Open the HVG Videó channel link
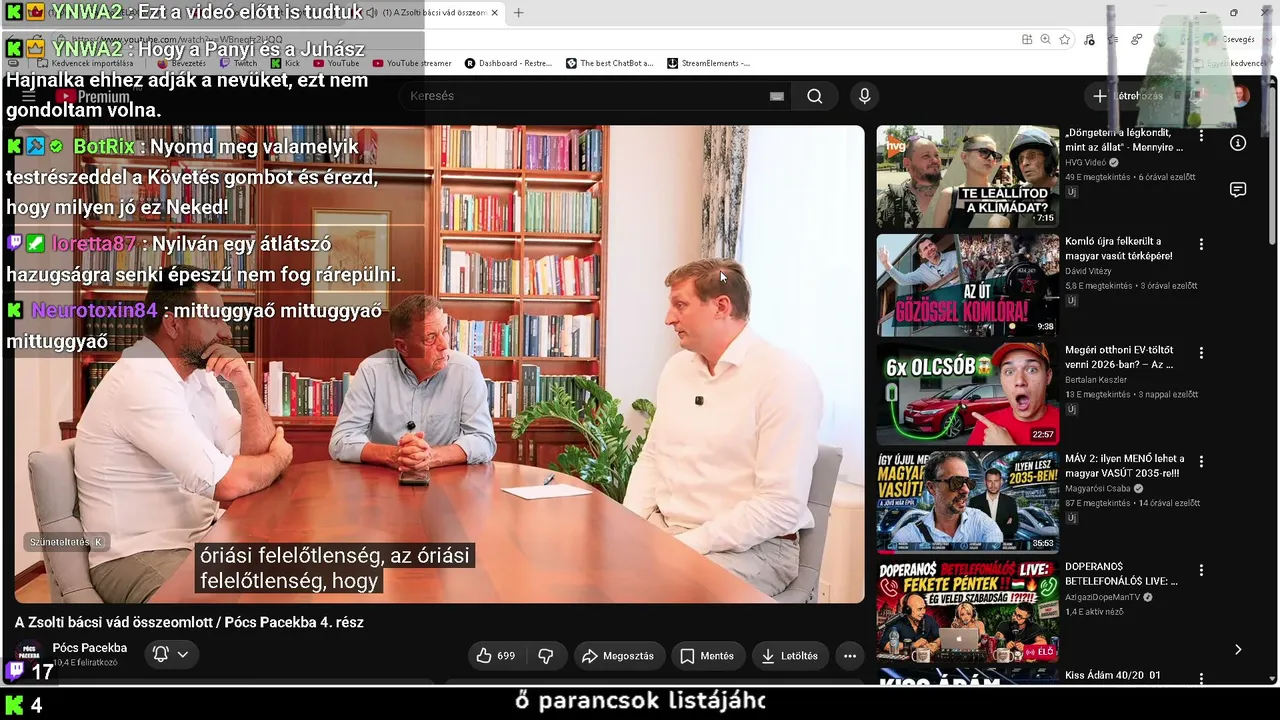This screenshot has height=720, width=1280. click(x=1085, y=162)
